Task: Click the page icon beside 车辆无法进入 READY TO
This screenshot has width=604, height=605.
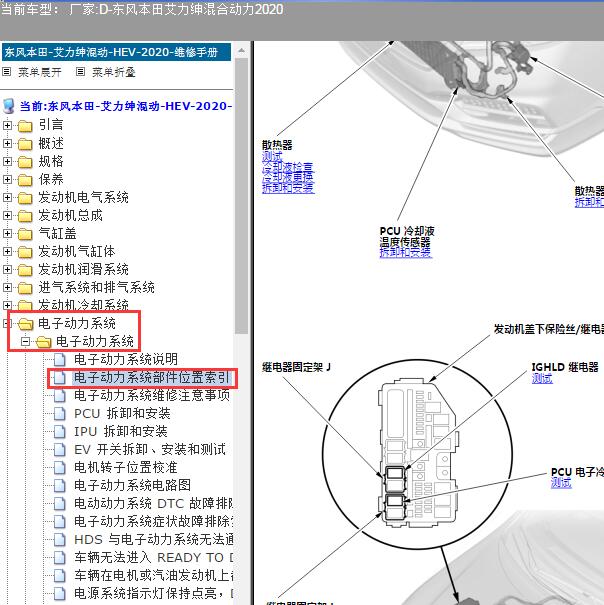Action: [x=59, y=558]
